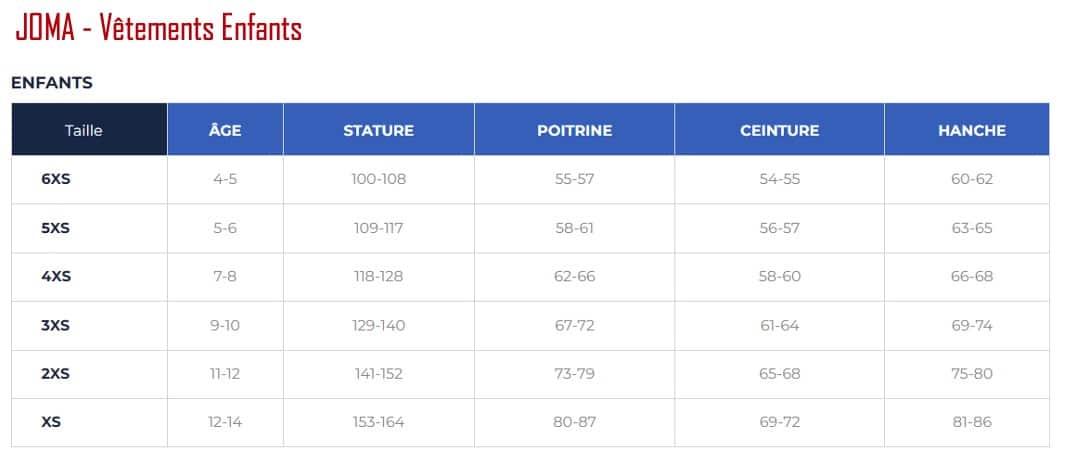This screenshot has height=465, width=1068.
Task: Click the CEINTURE column header
Action: pyautogui.click(x=780, y=130)
